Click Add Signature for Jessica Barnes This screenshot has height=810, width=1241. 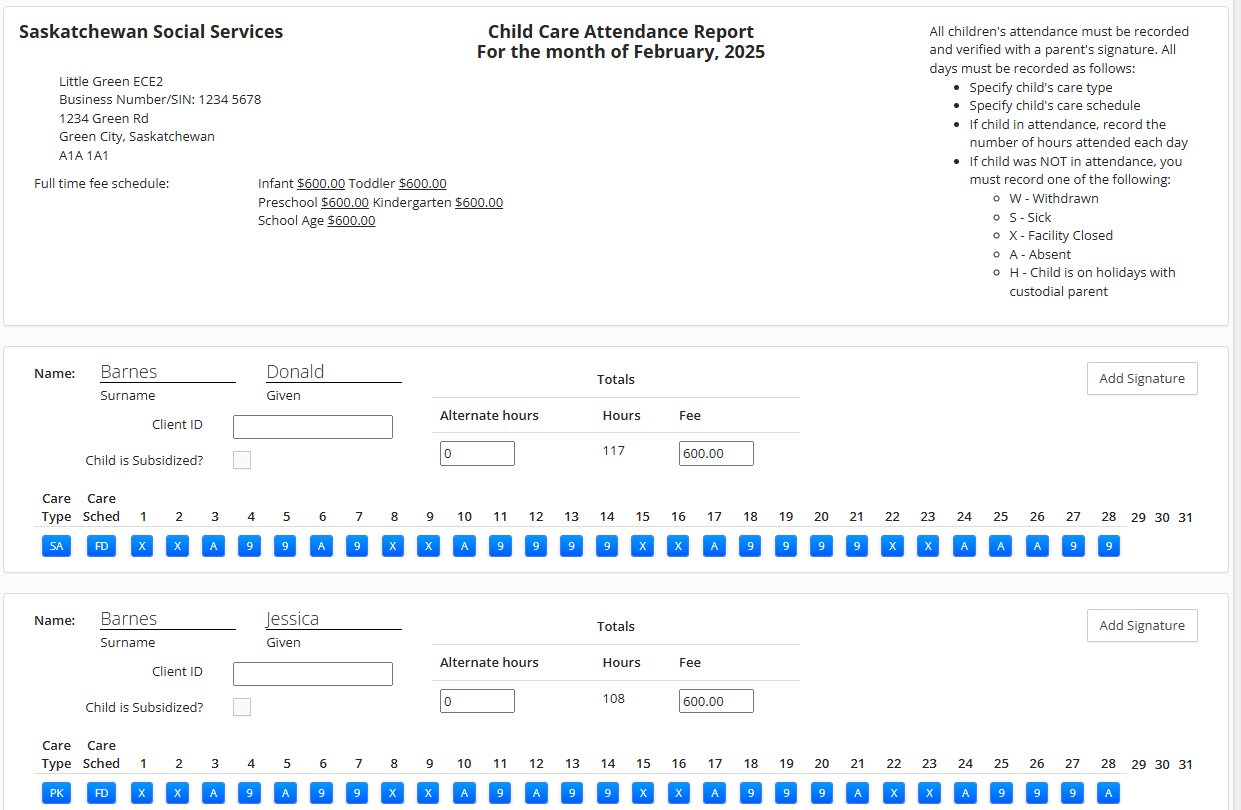pos(1141,626)
